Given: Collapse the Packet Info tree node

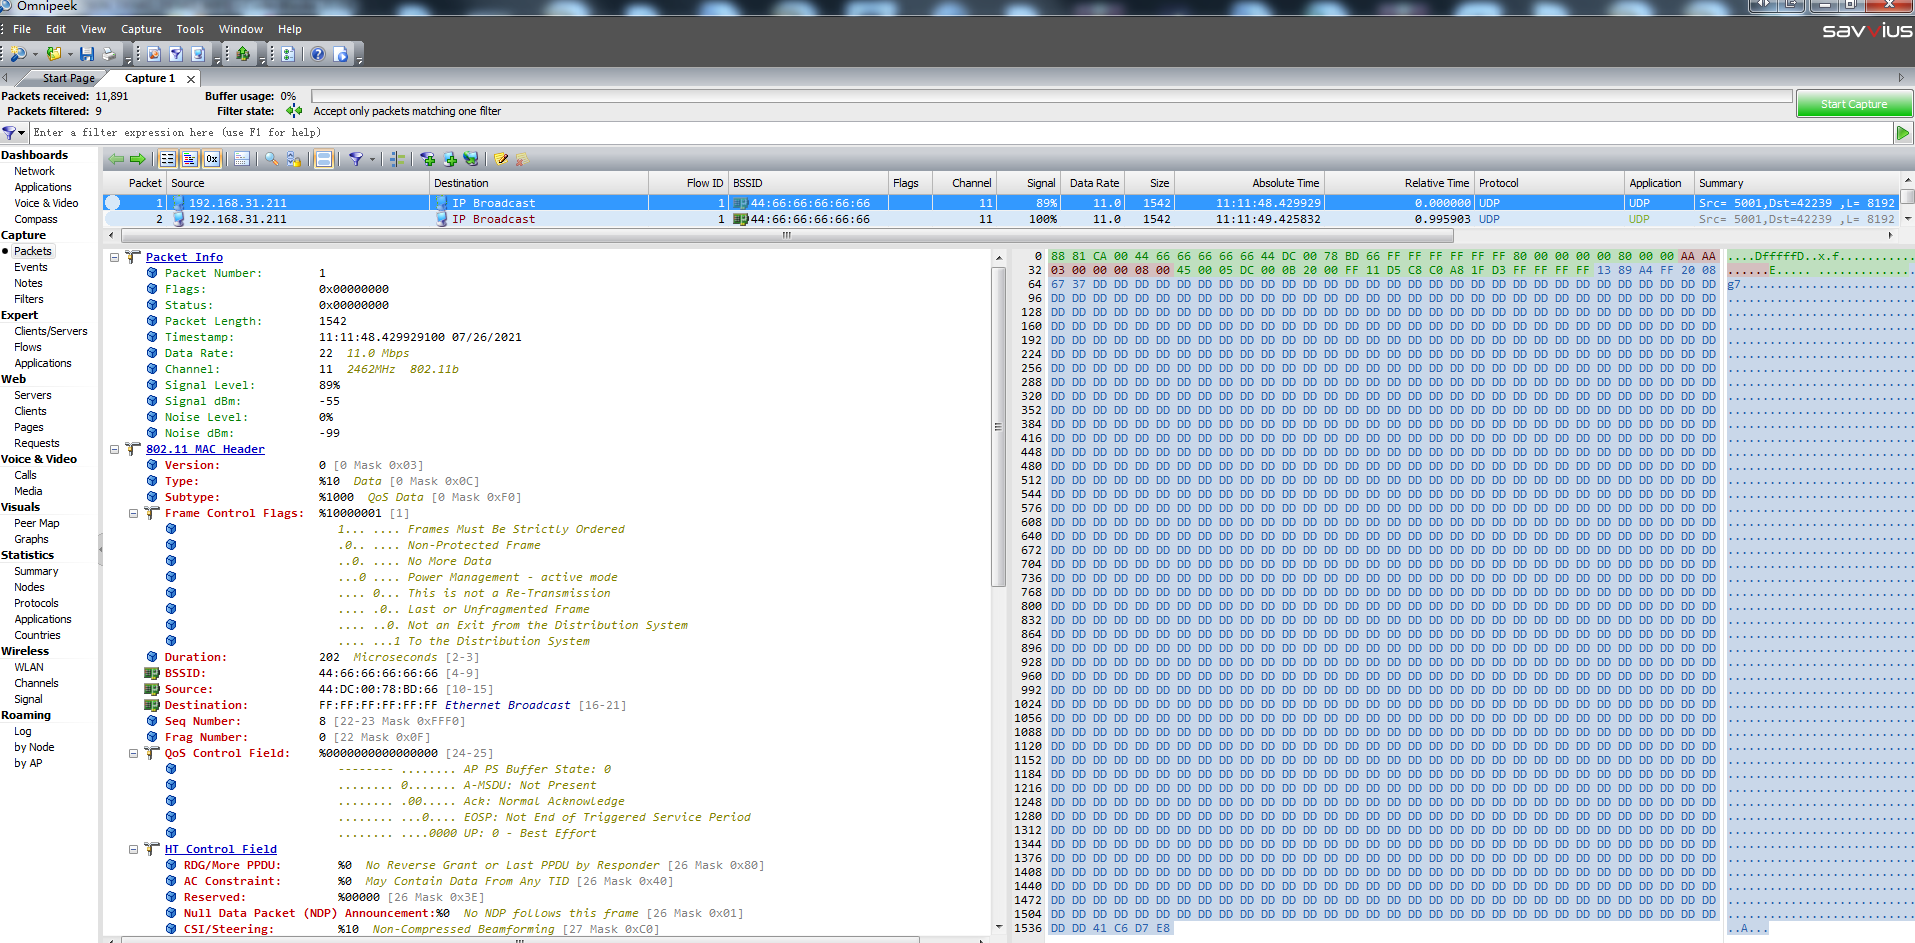Looking at the screenshot, I should (x=114, y=257).
